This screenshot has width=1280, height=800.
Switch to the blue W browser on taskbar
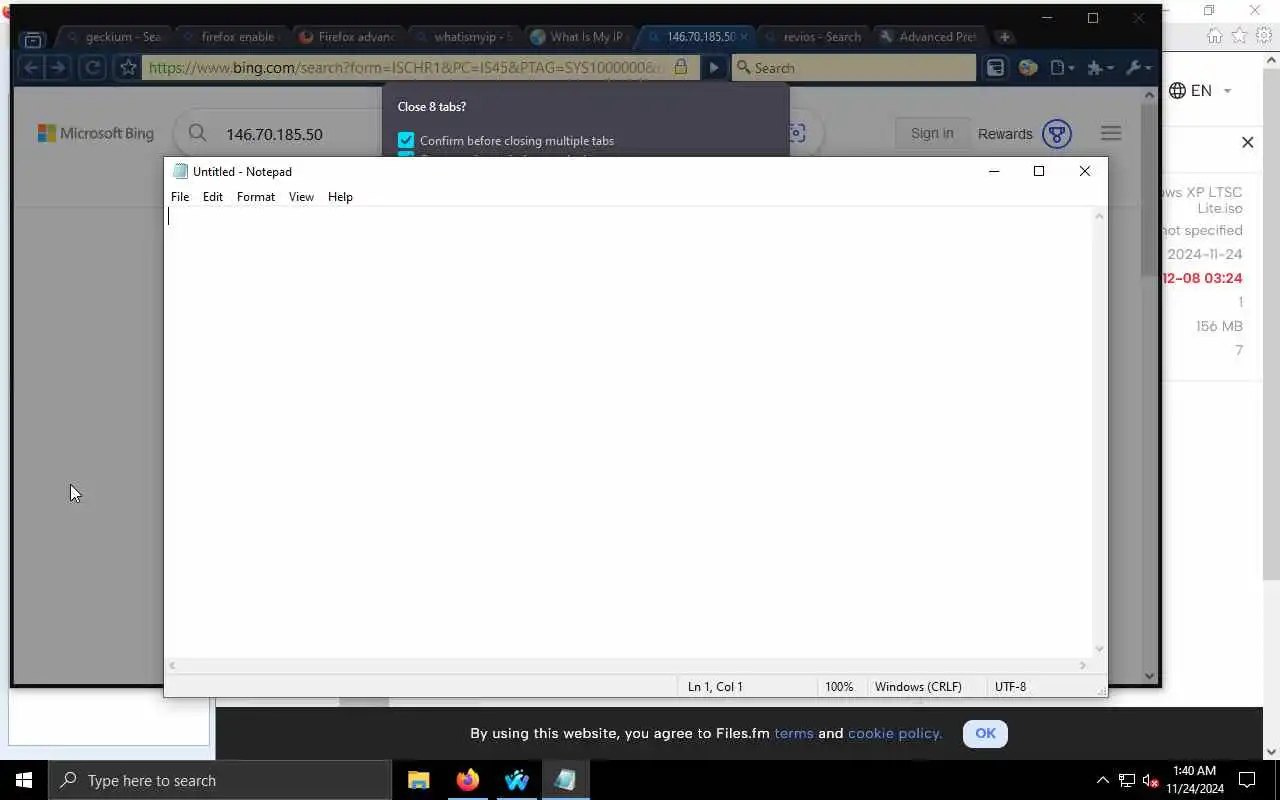[x=516, y=780]
